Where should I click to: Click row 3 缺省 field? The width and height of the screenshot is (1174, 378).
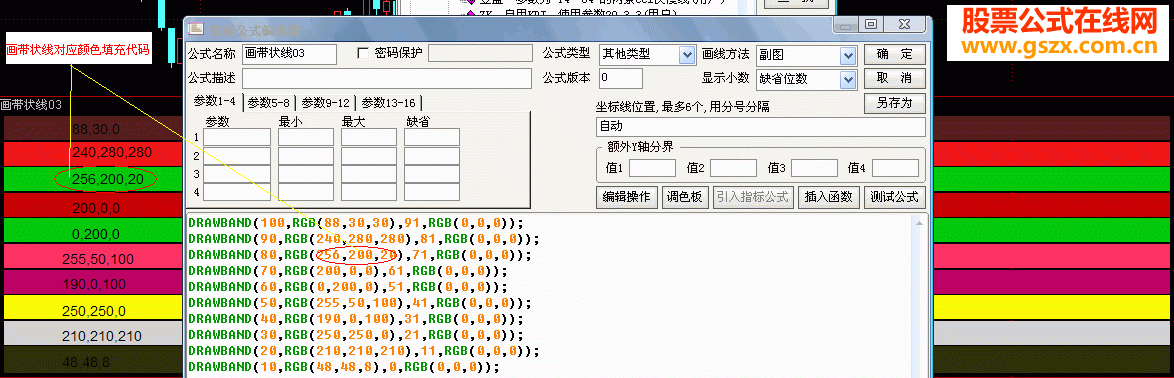tap(432, 174)
